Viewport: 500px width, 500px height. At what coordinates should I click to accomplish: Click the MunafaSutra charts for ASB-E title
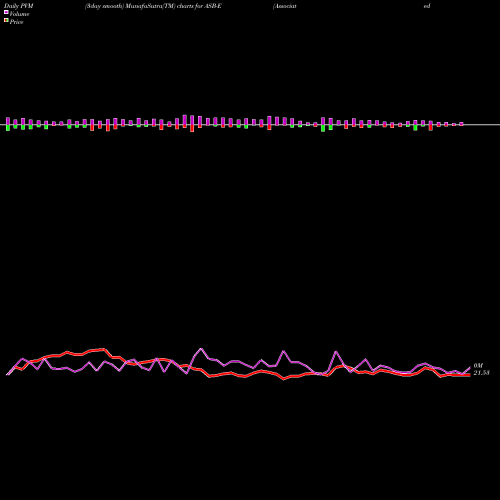coord(153,6)
